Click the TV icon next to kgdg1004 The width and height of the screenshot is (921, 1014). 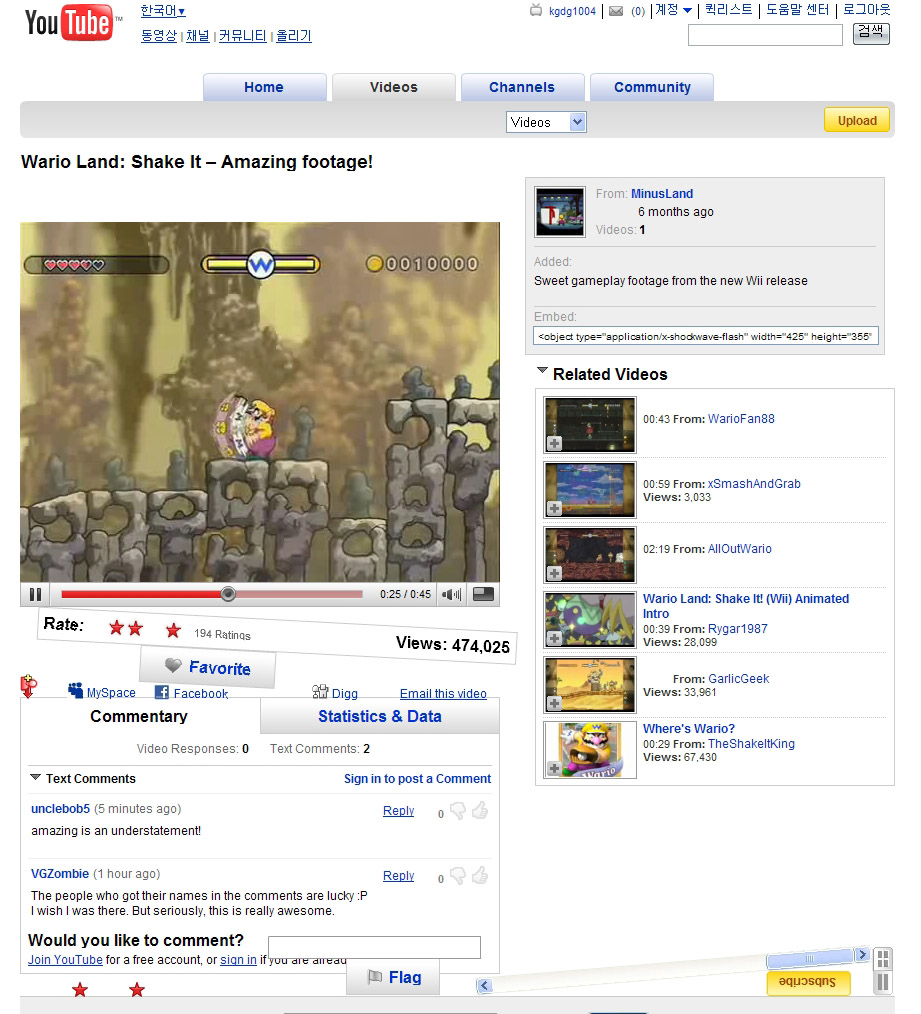536,10
